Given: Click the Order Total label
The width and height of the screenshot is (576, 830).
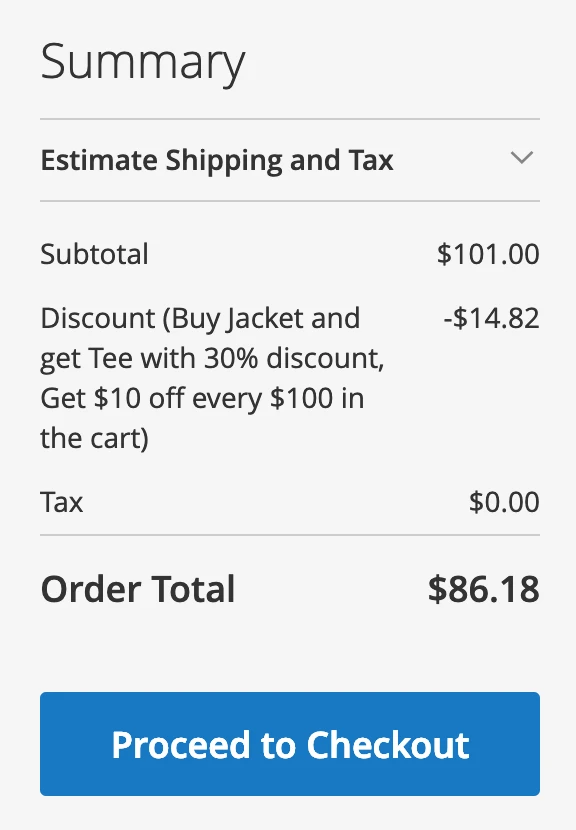Looking at the screenshot, I should [137, 589].
